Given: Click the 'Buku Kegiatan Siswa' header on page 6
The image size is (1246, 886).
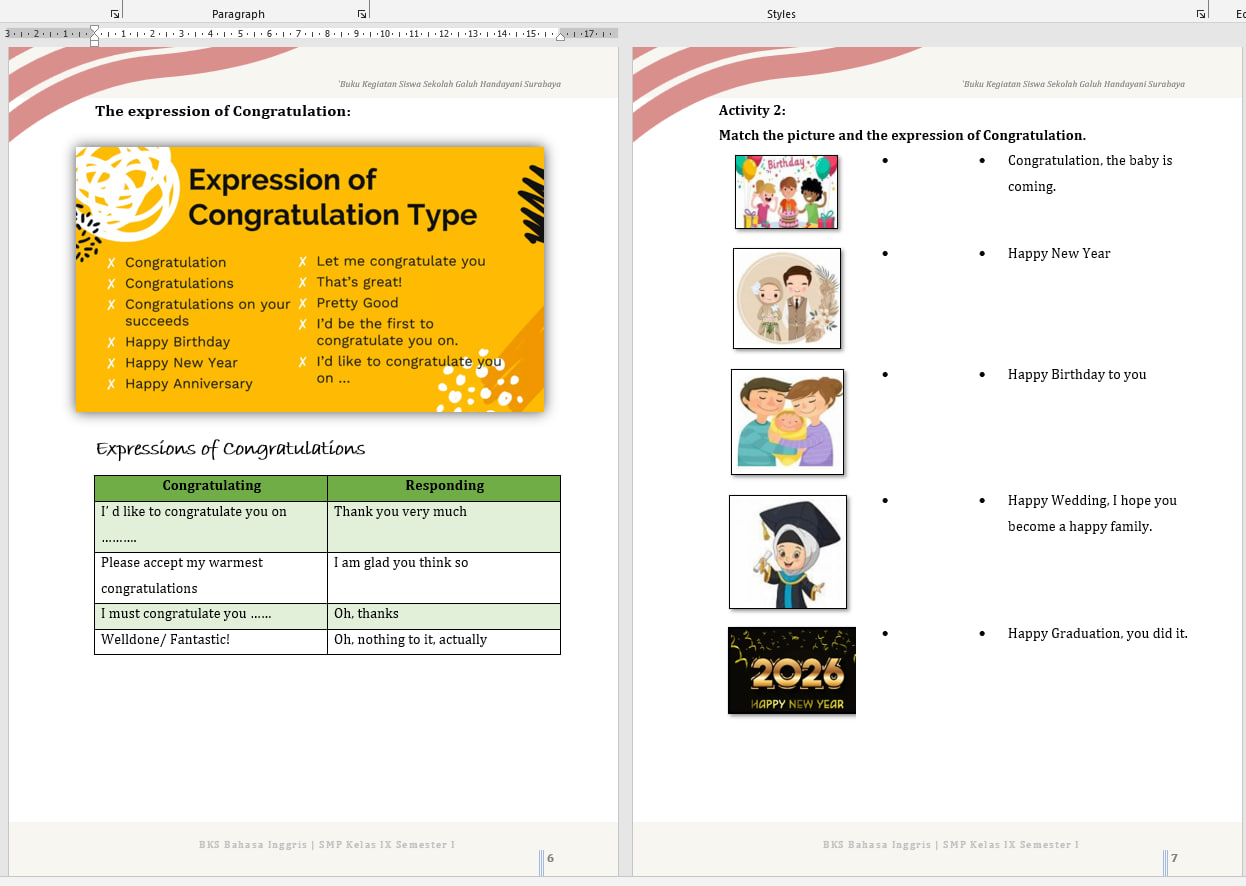Looking at the screenshot, I should pos(450,84).
